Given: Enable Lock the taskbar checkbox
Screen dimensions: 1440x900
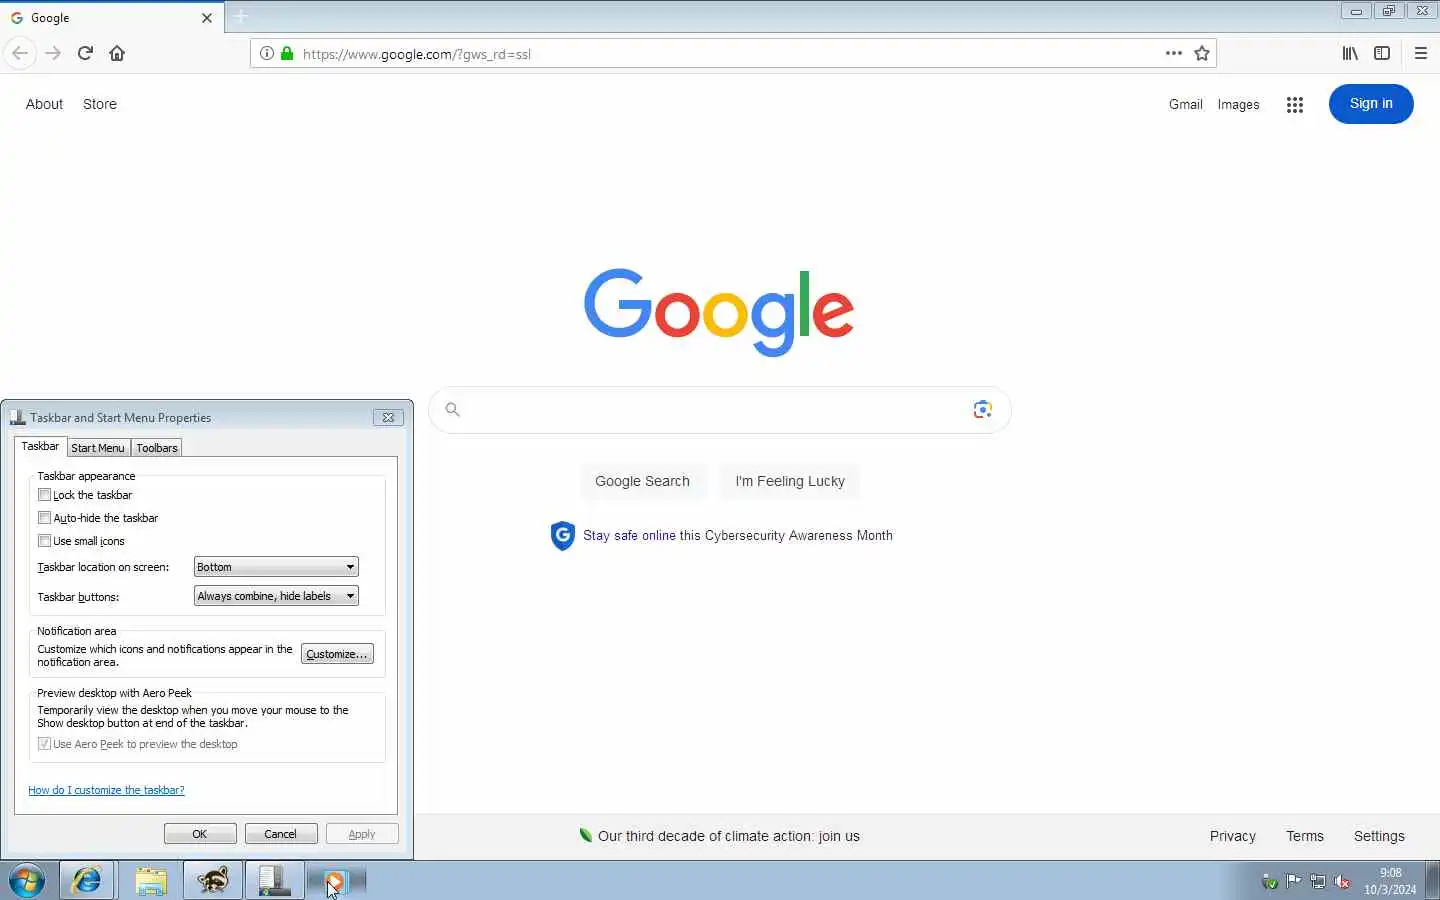Looking at the screenshot, I should [x=44, y=494].
